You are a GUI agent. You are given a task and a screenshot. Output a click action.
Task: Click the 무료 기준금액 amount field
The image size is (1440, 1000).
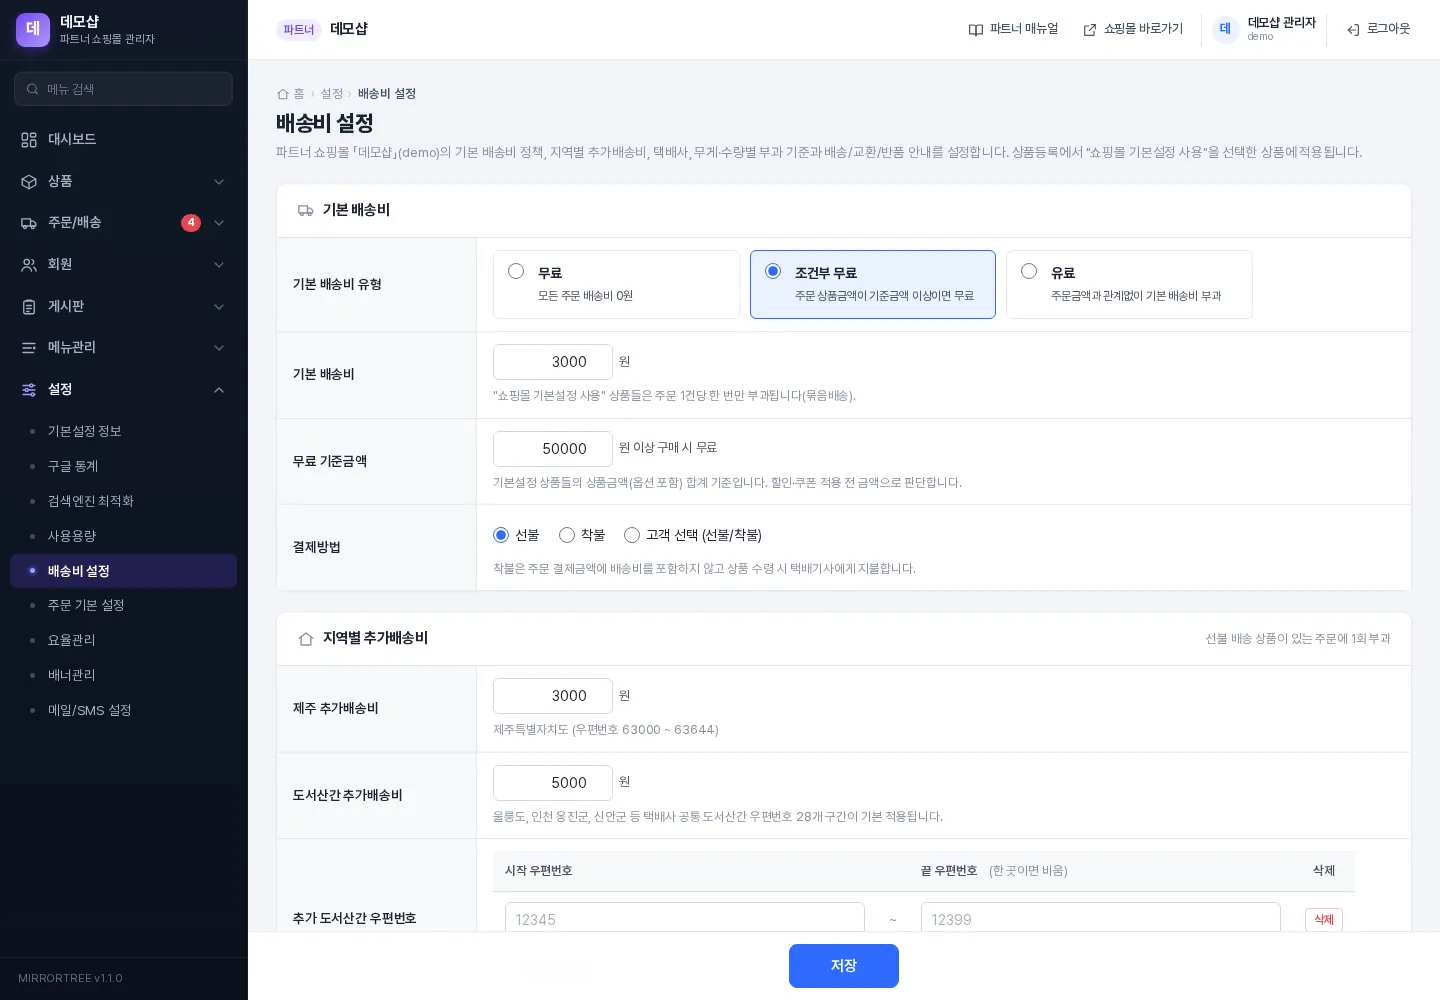tap(553, 449)
